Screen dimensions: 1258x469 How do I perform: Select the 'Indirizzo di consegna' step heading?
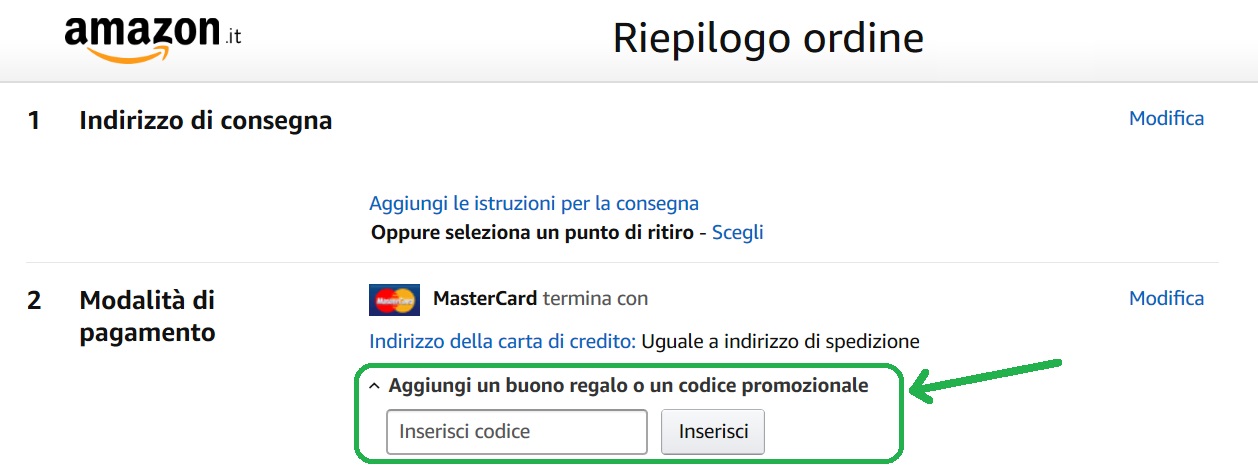tap(205, 121)
